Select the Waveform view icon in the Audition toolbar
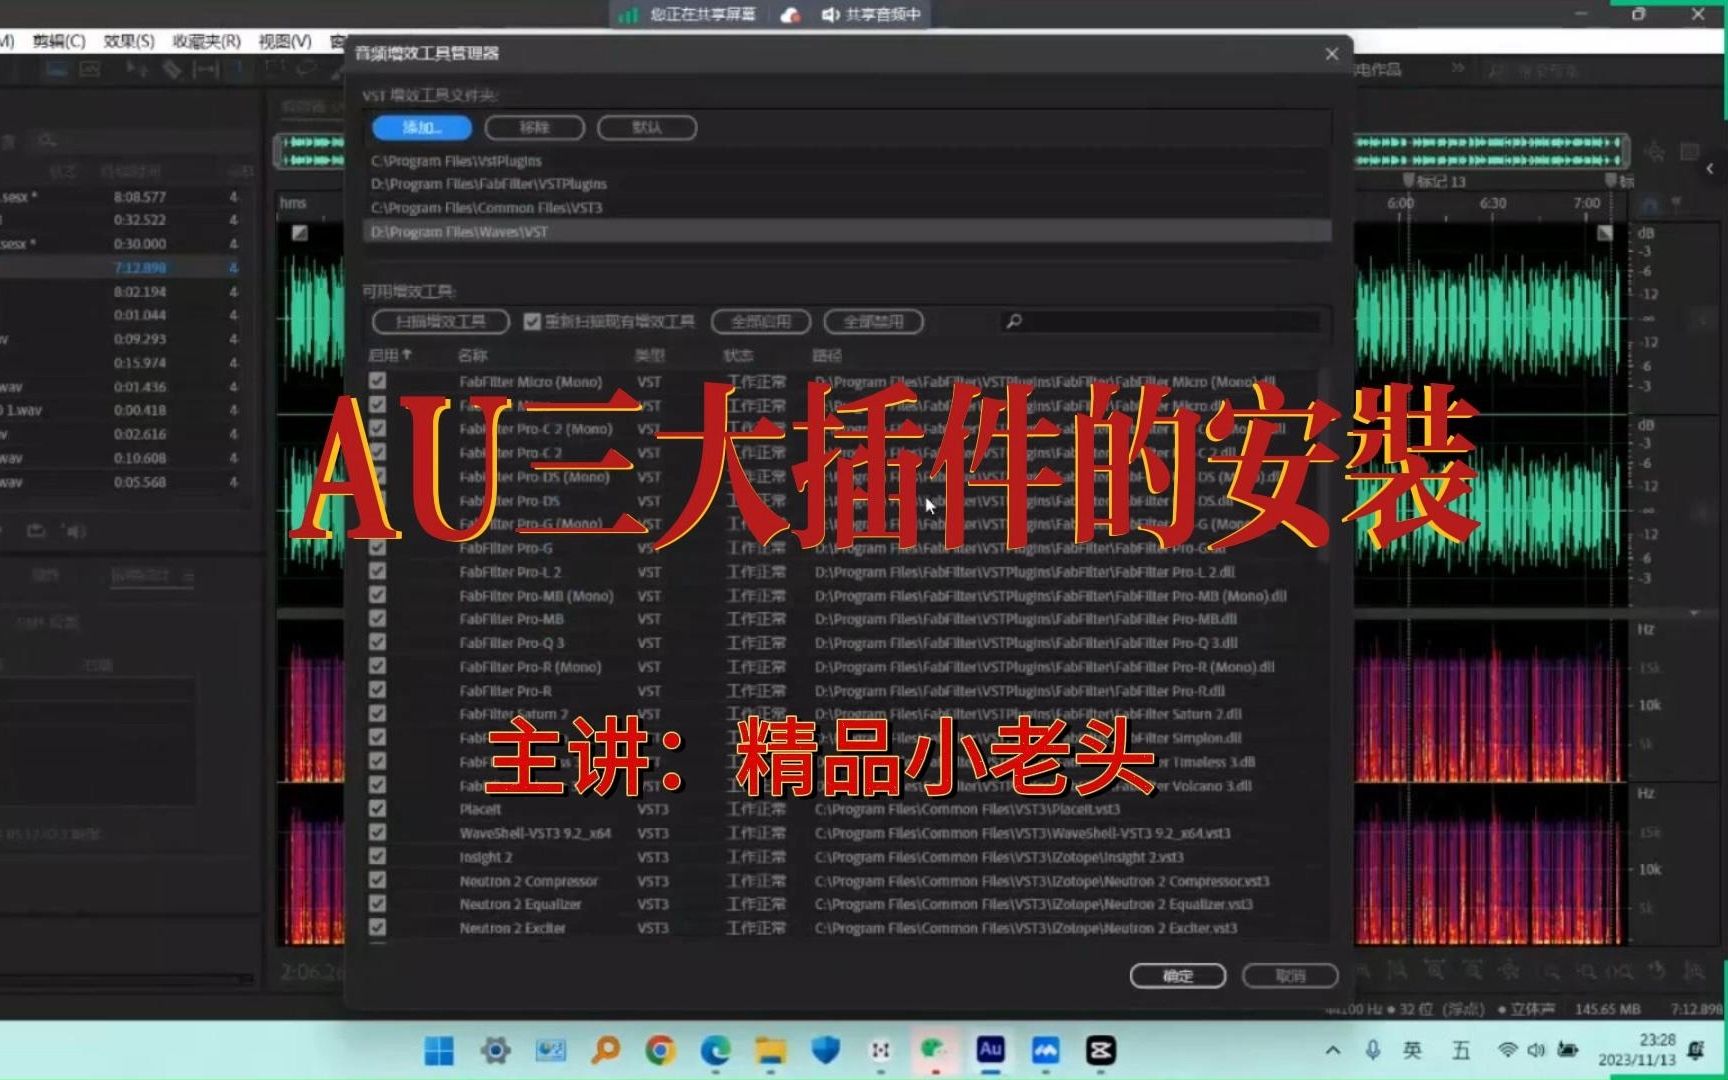The image size is (1728, 1080). [56, 69]
